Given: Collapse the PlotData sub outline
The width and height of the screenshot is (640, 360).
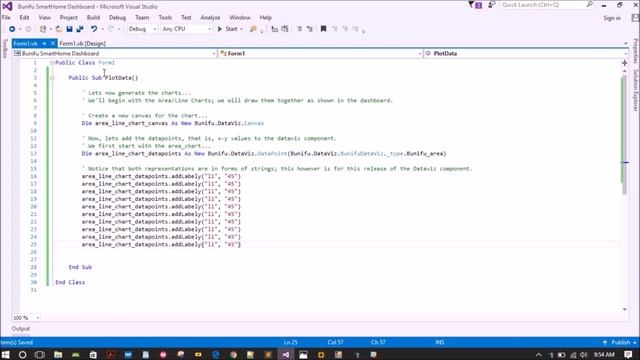Looking at the screenshot, I should tap(52, 78).
